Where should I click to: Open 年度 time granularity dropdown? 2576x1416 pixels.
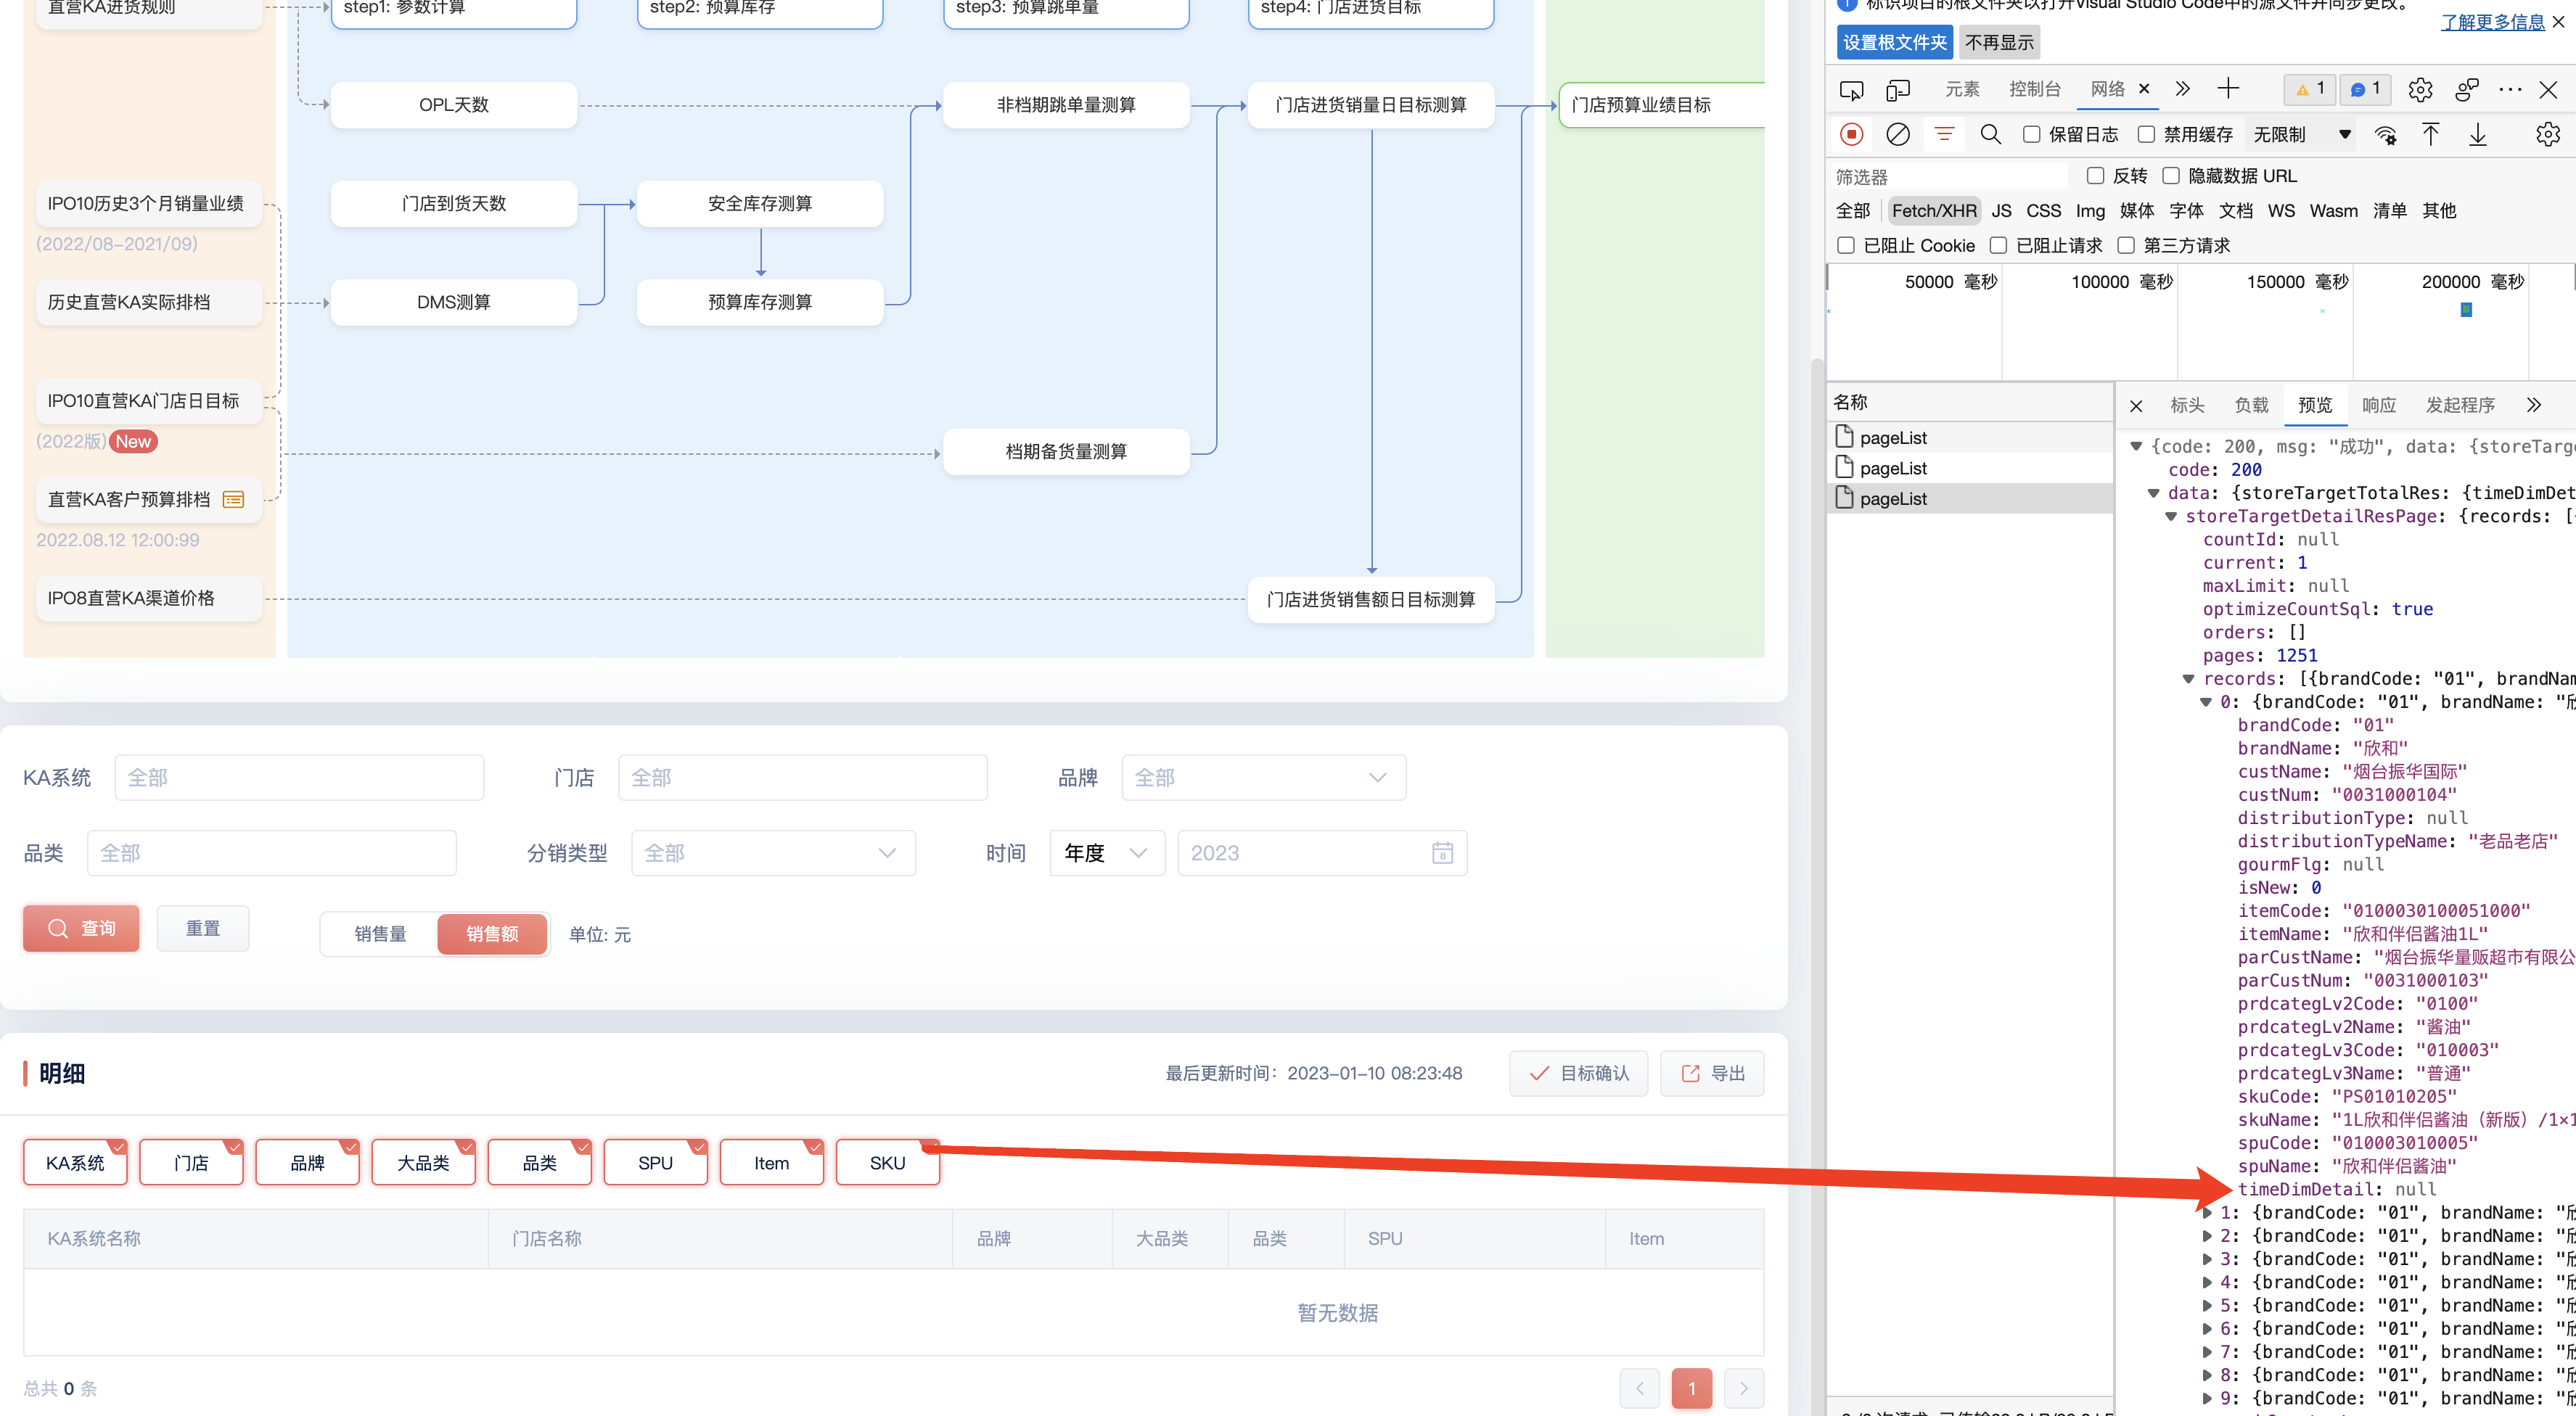click(x=1107, y=853)
